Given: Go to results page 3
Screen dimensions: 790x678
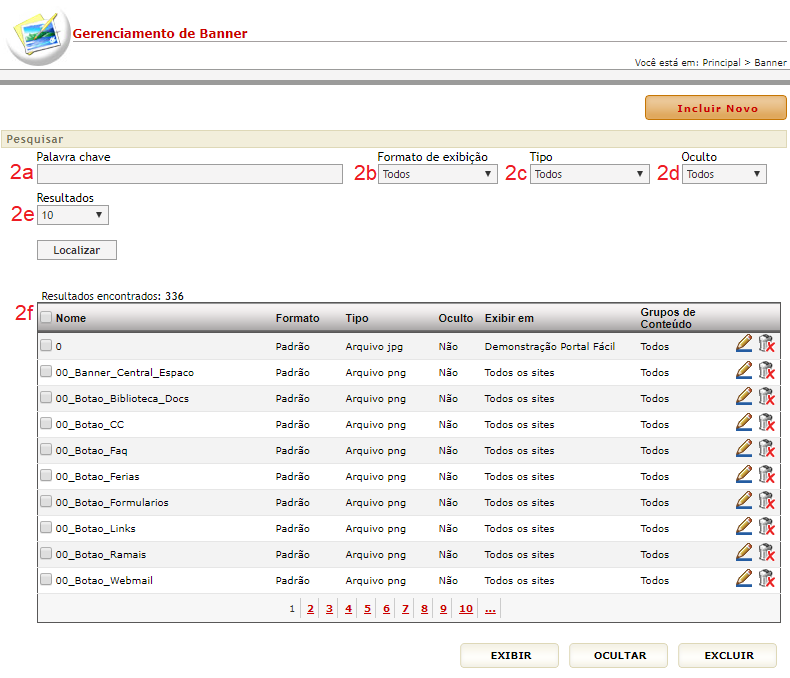Looking at the screenshot, I should click(330, 608).
